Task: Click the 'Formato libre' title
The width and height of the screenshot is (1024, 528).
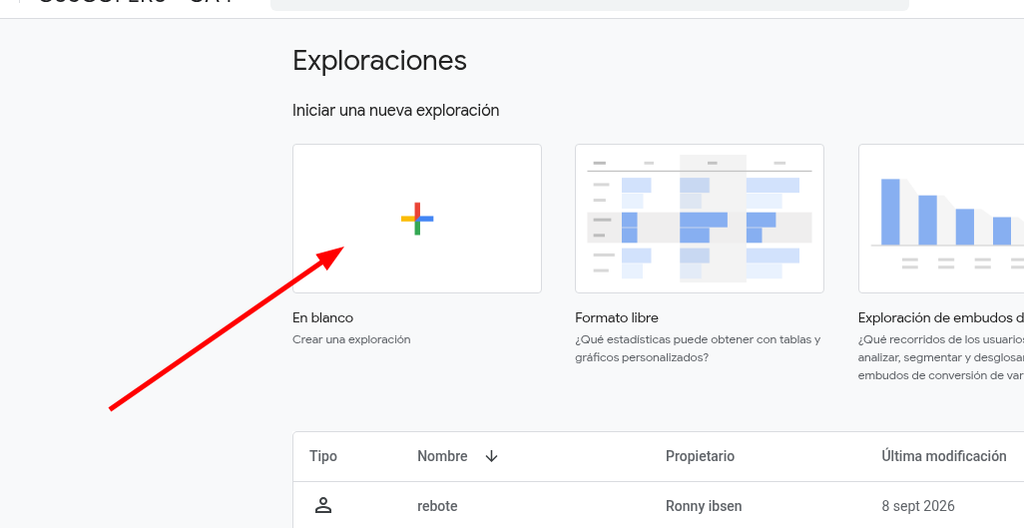Action: point(616,318)
